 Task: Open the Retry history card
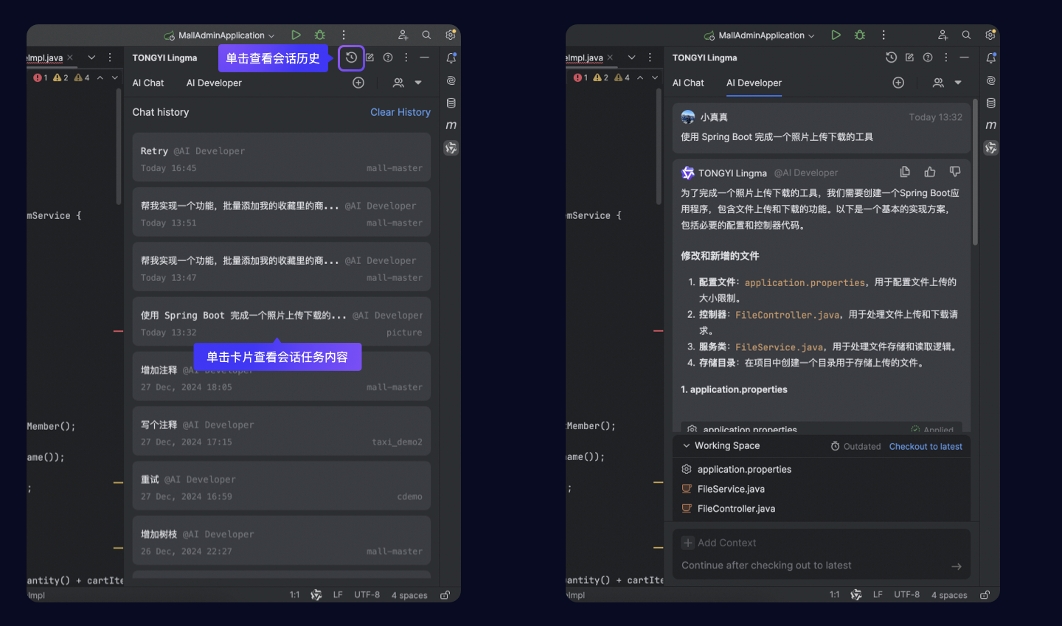281,158
